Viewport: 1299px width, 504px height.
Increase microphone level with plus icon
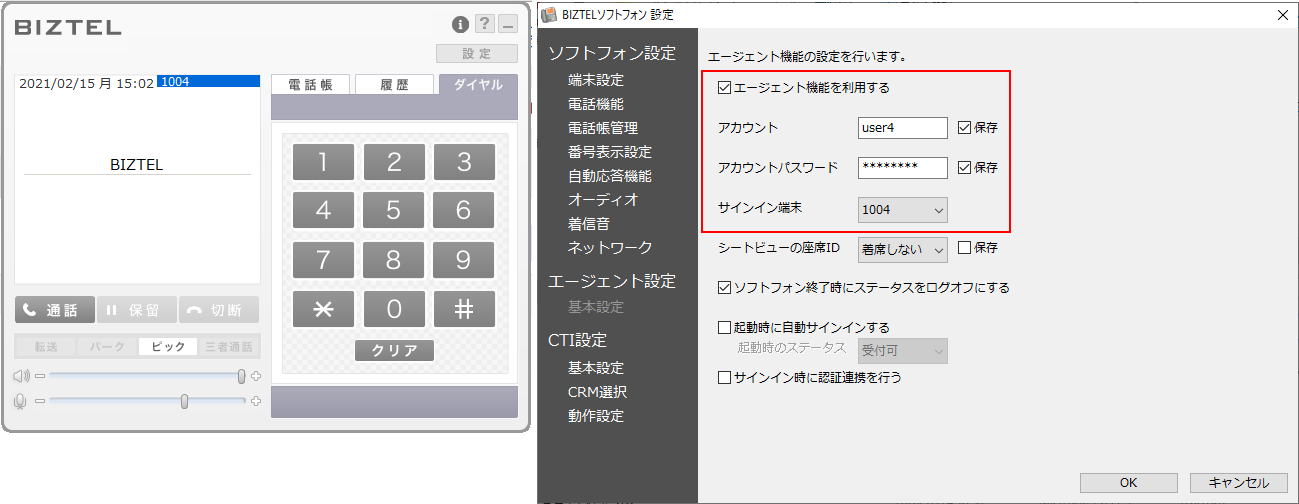point(256,401)
